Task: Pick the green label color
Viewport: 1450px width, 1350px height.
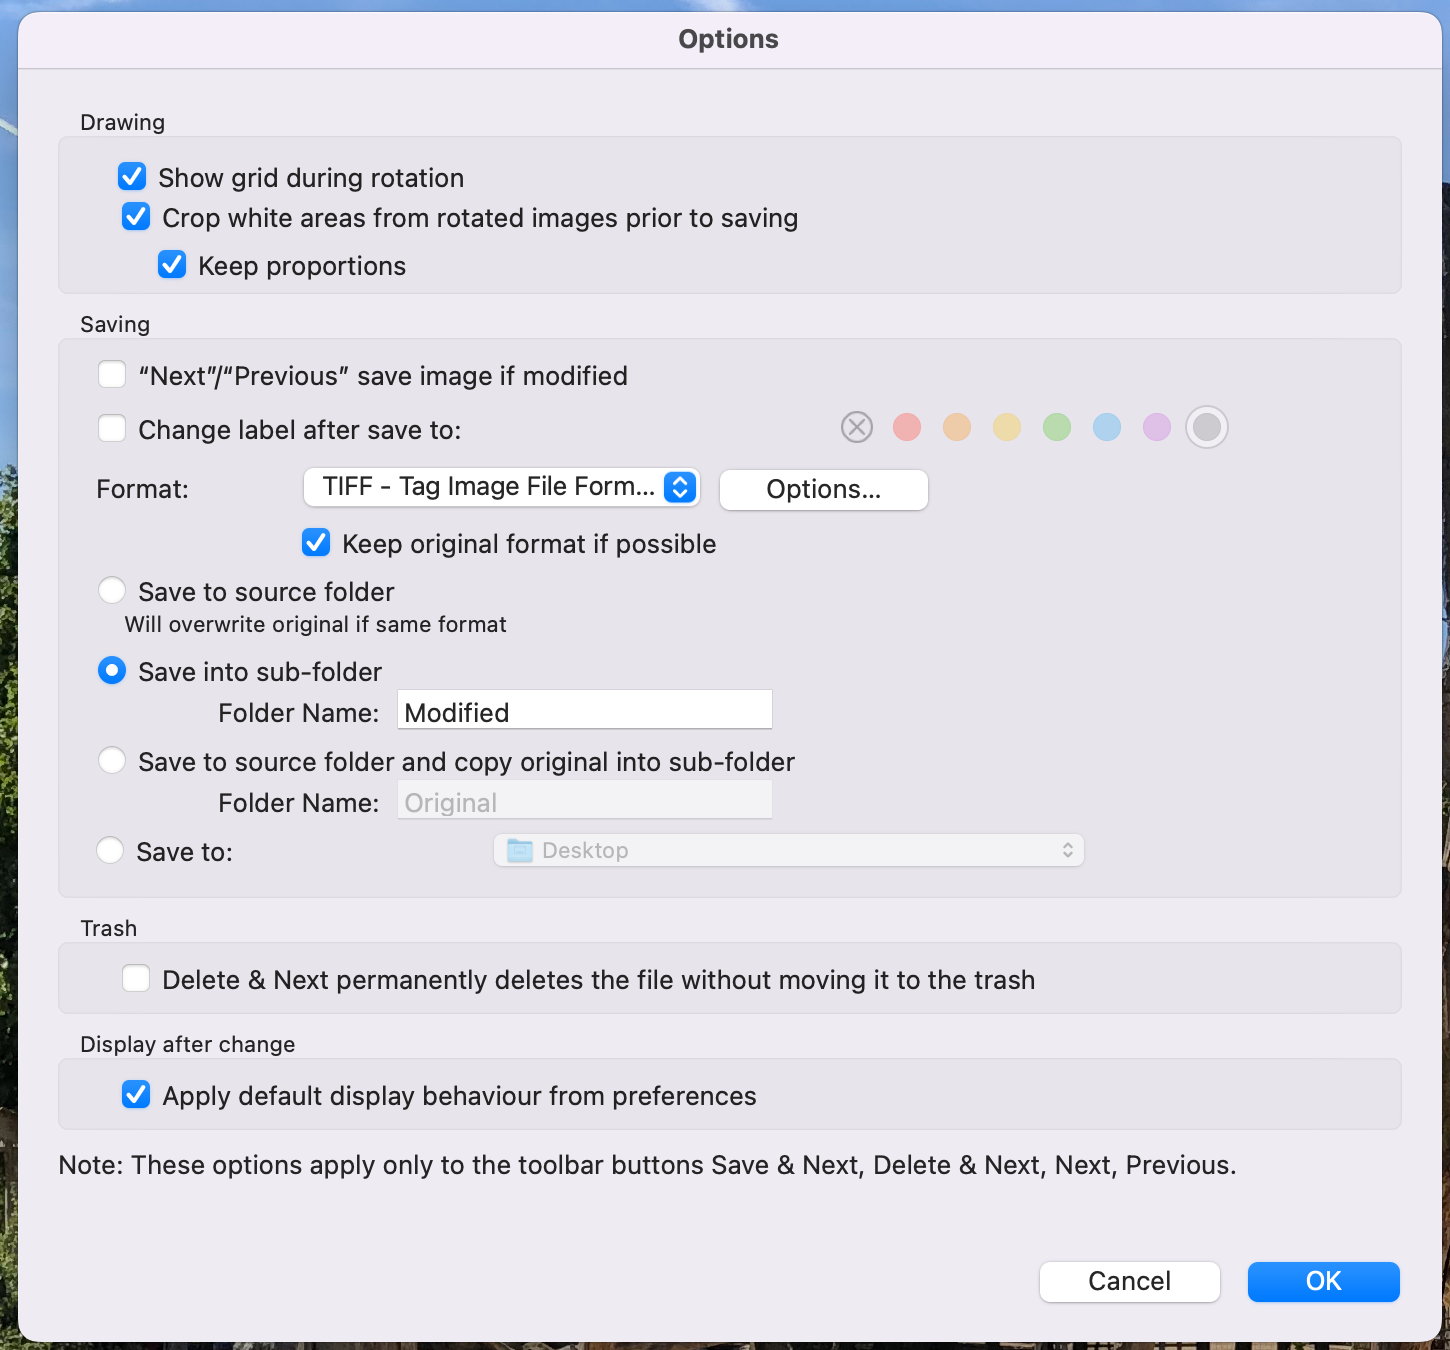Action: tap(1057, 428)
